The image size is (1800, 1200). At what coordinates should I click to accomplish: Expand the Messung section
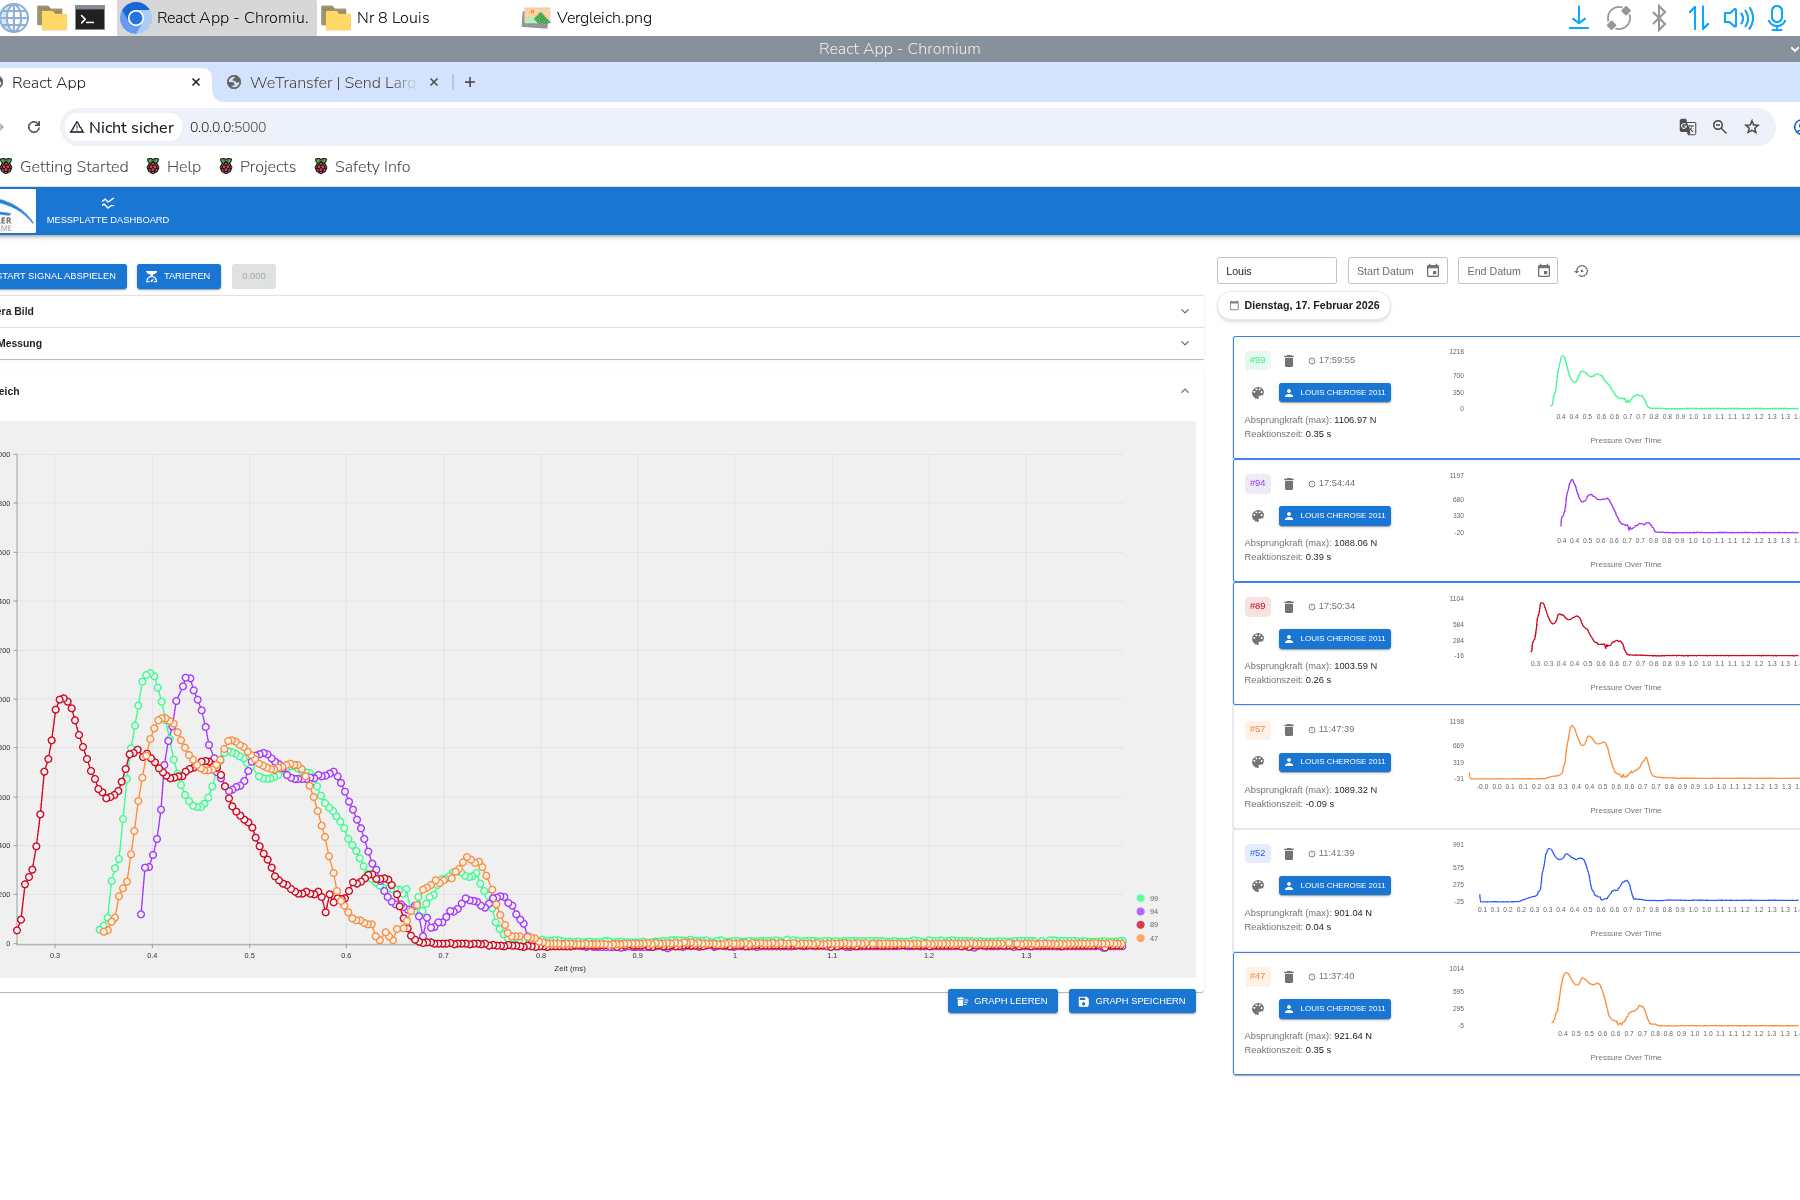tap(1185, 343)
